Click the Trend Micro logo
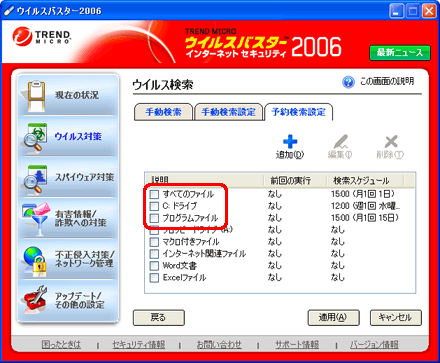 (42, 36)
